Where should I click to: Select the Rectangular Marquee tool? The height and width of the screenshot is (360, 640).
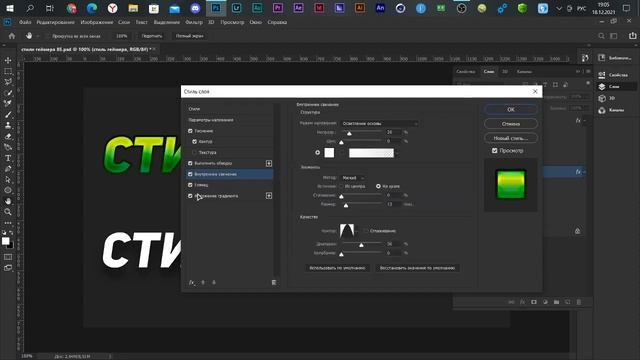8,71
